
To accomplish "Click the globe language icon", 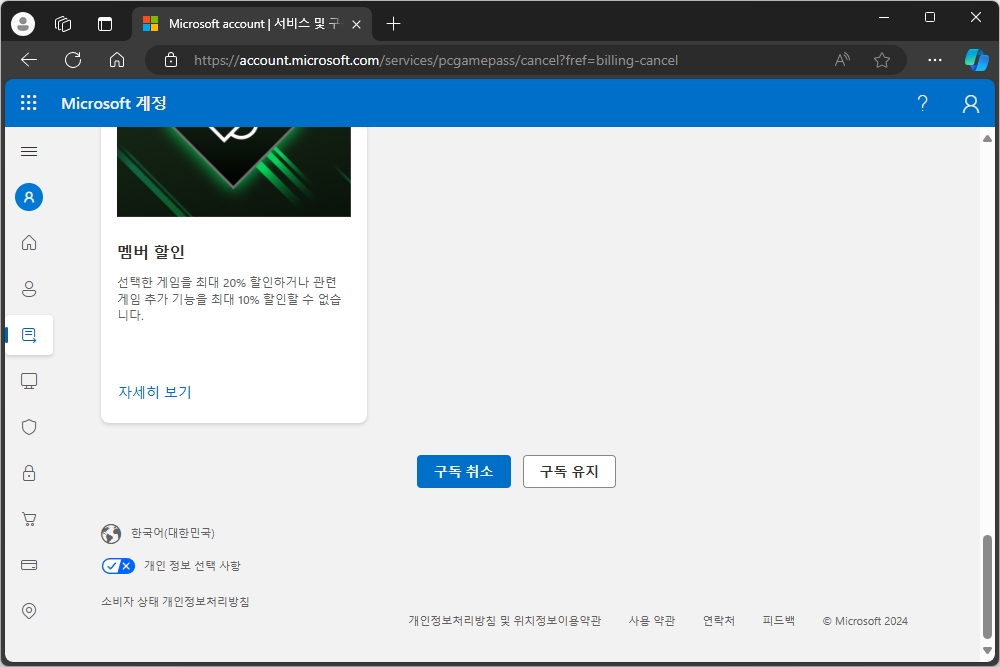I will pyautogui.click(x=111, y=533).
